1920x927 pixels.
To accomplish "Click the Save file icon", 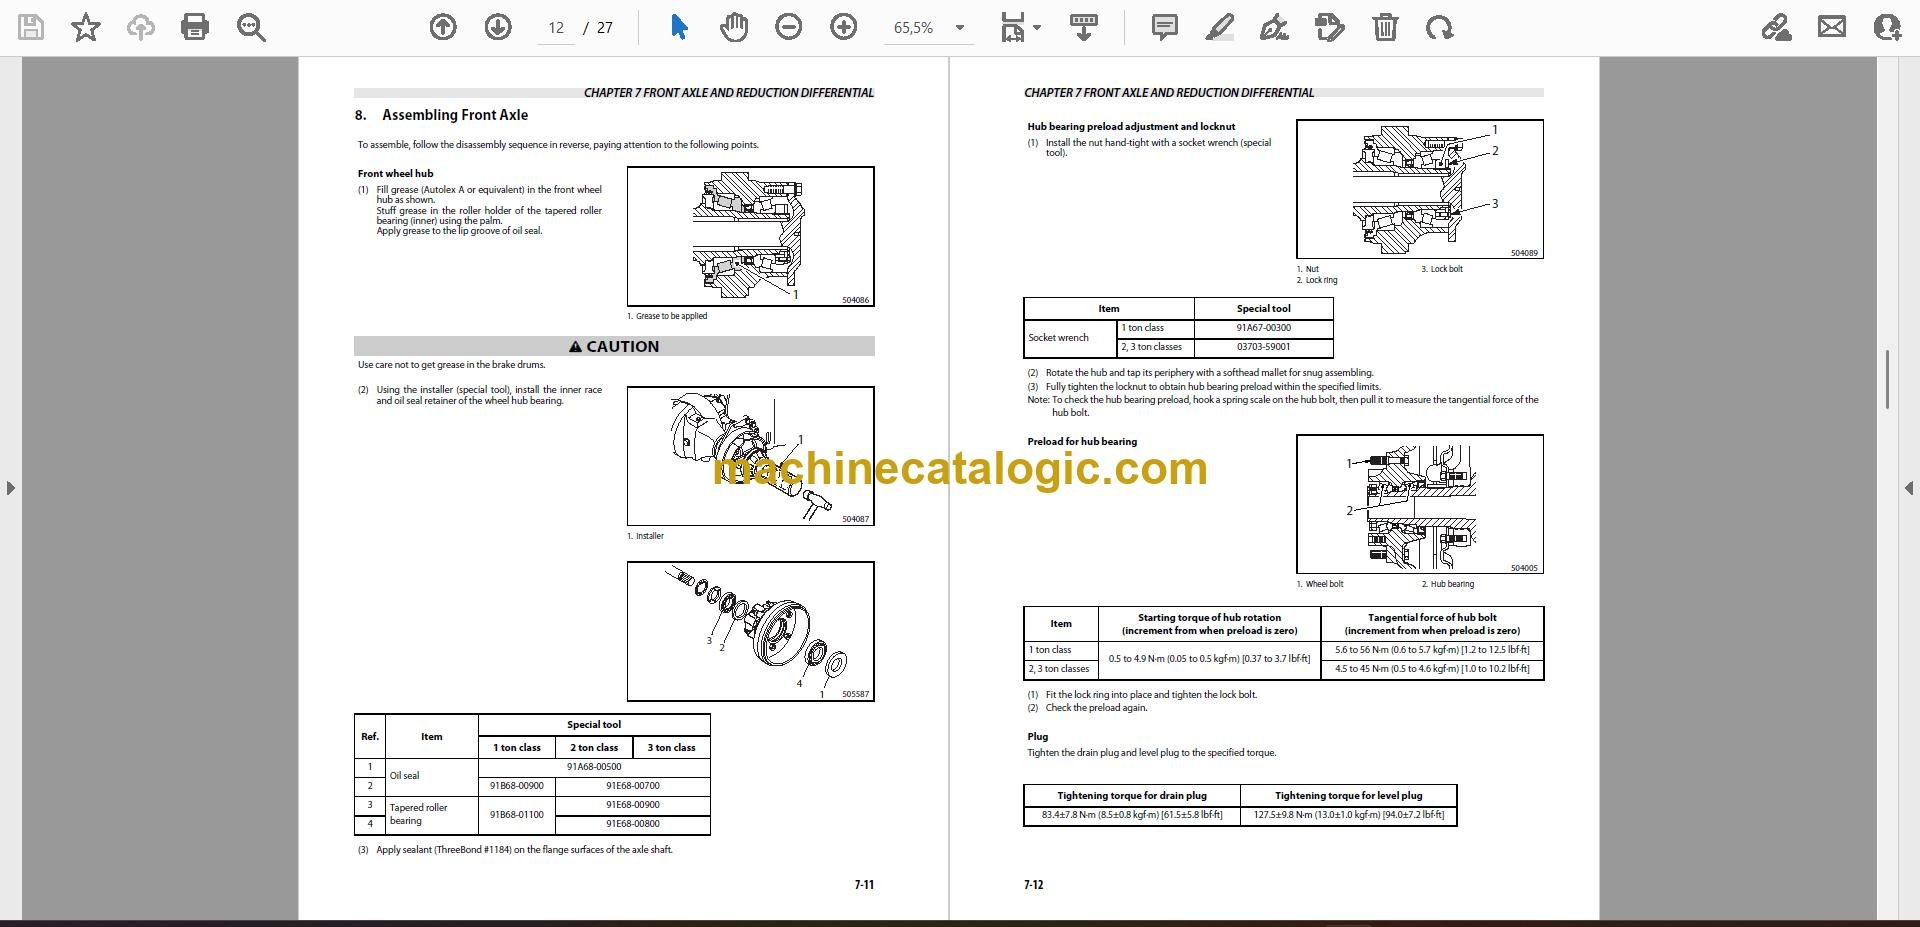I will tap(31, 27).
